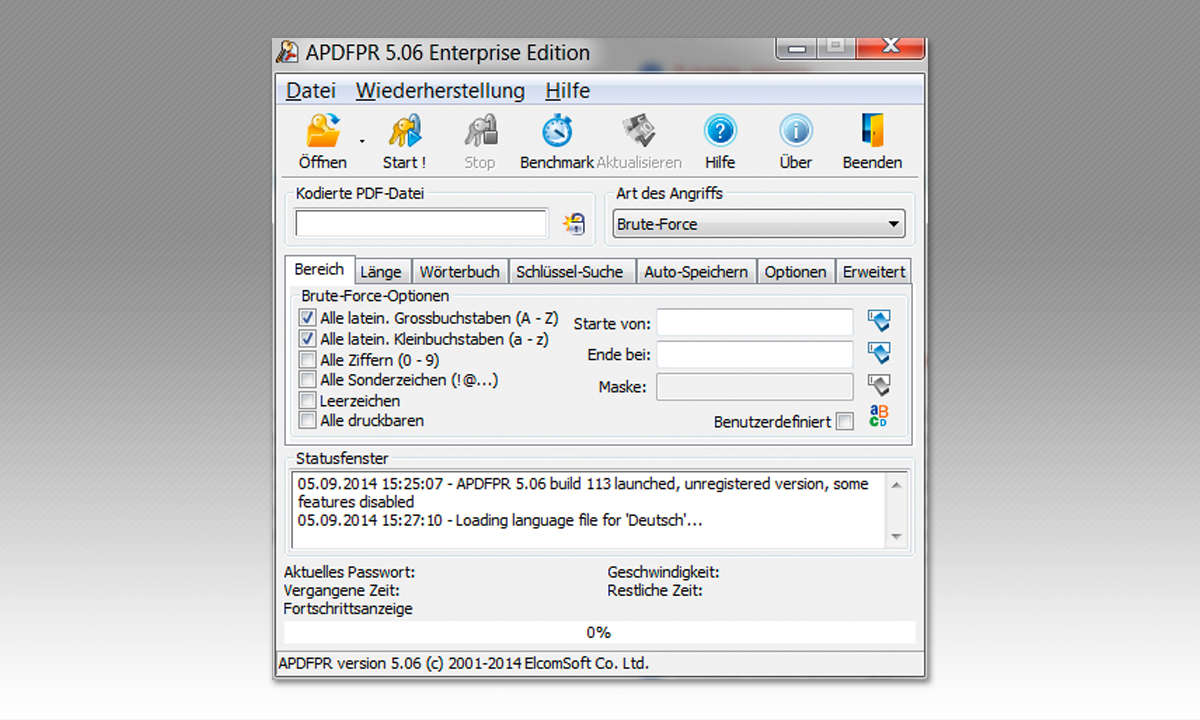Click the icon next to the Ende bei field
Viewport: 1200px width, 720px height.
[879, 354]
